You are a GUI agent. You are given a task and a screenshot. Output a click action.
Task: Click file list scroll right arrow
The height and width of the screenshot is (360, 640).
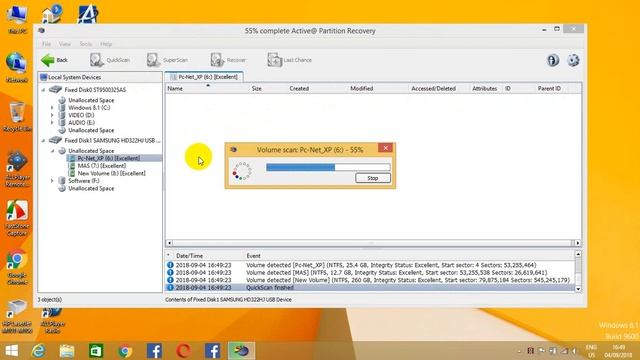578,243
